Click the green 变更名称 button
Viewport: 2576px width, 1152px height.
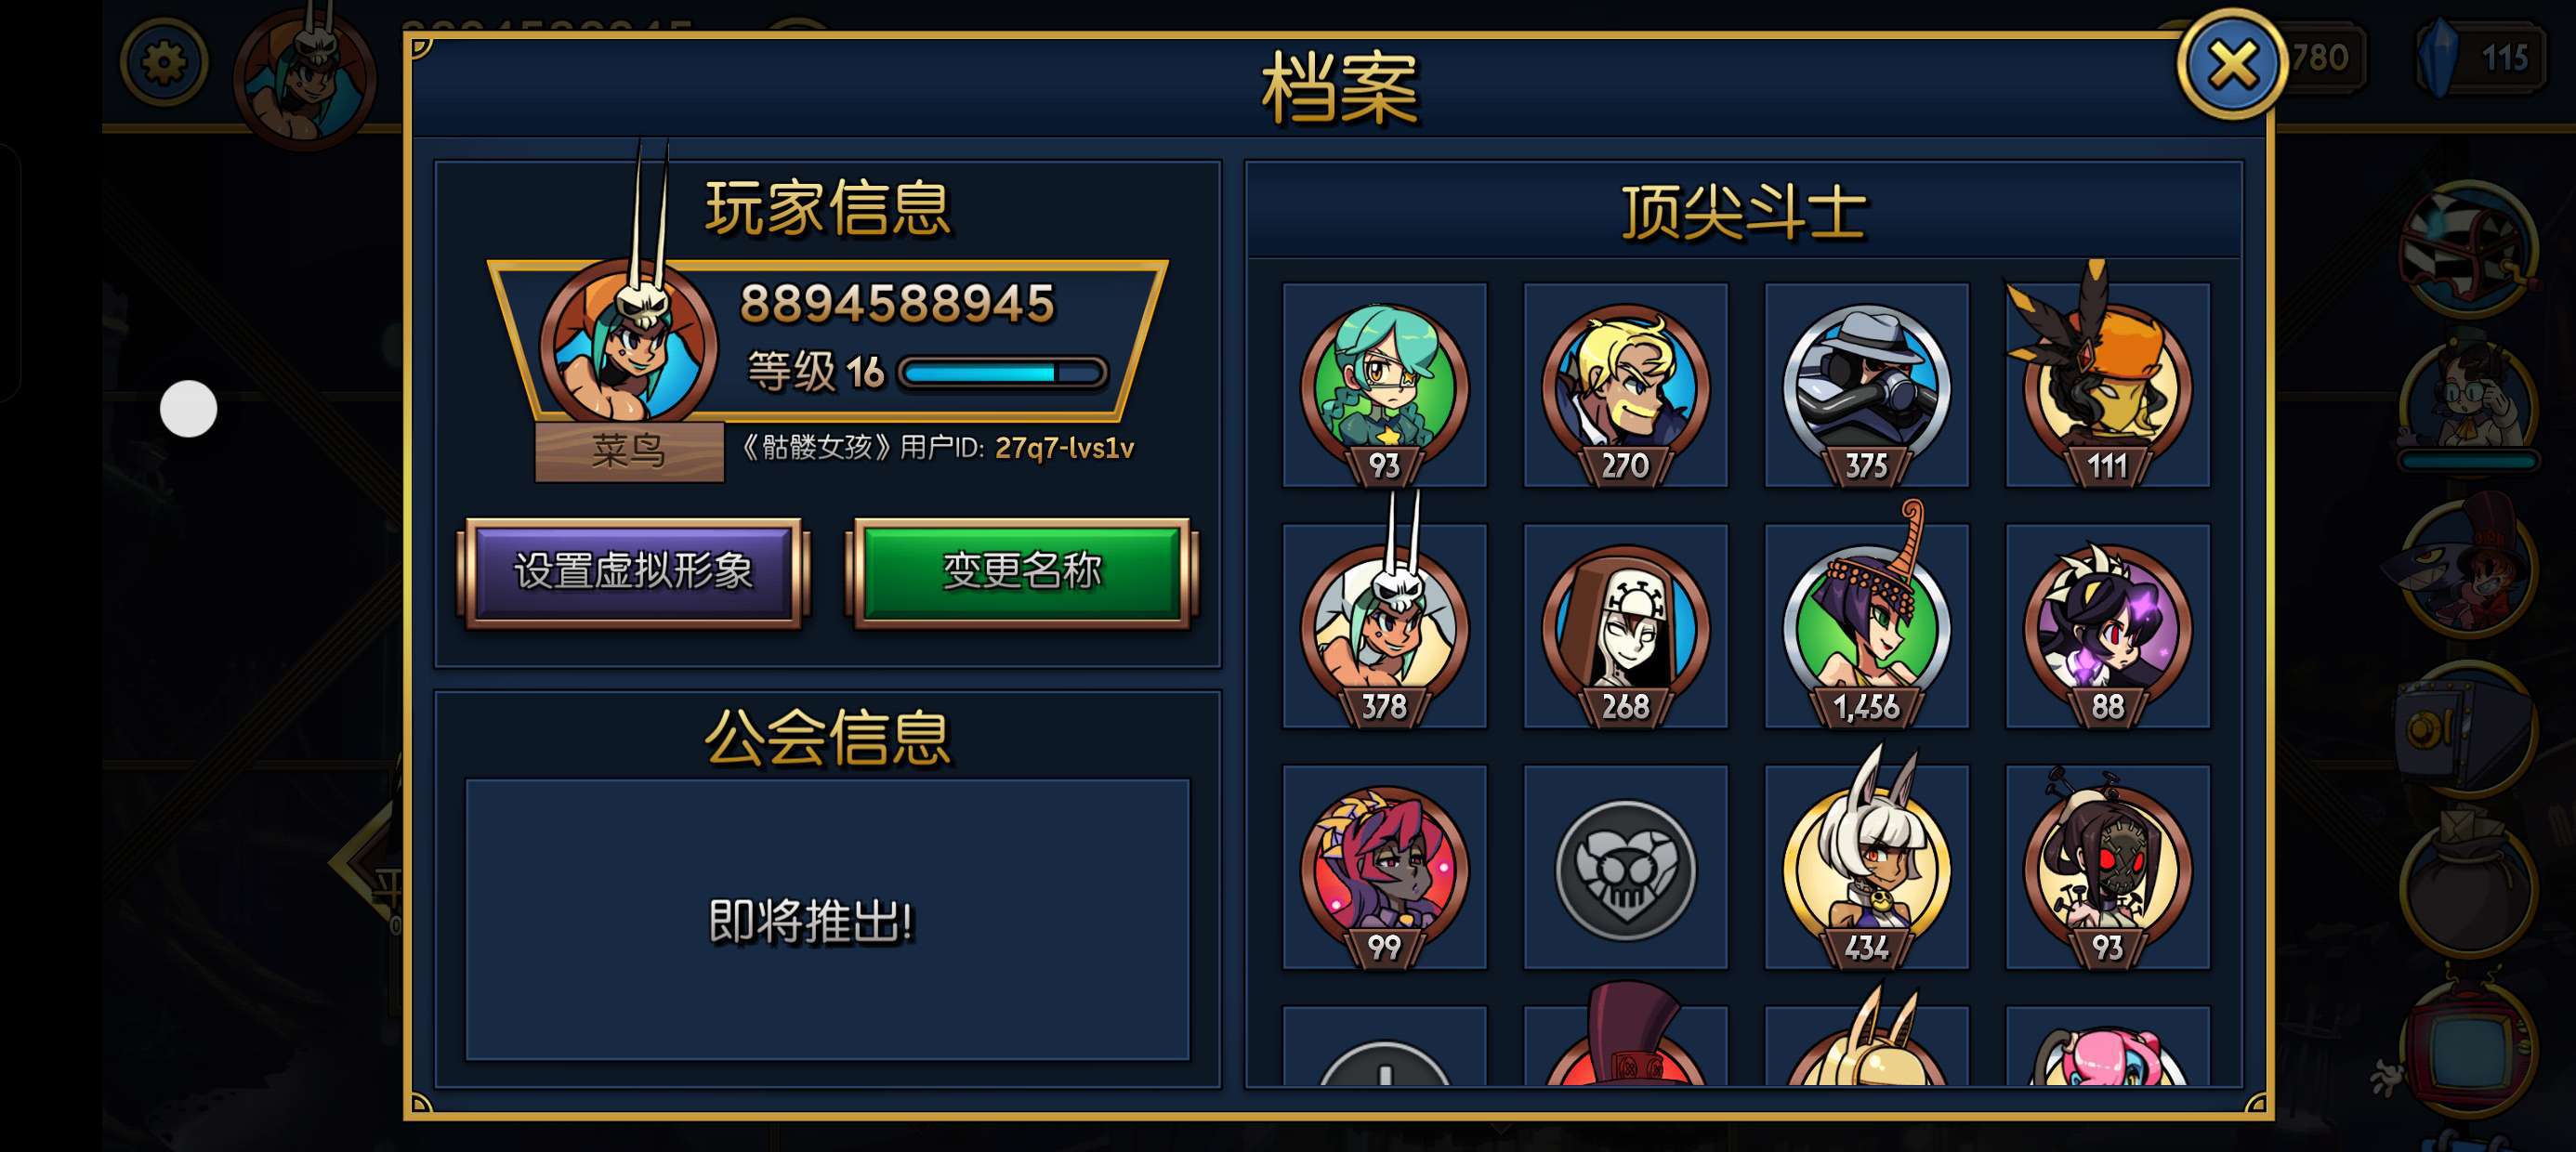pyautogui.click(x=1021, y=572)
